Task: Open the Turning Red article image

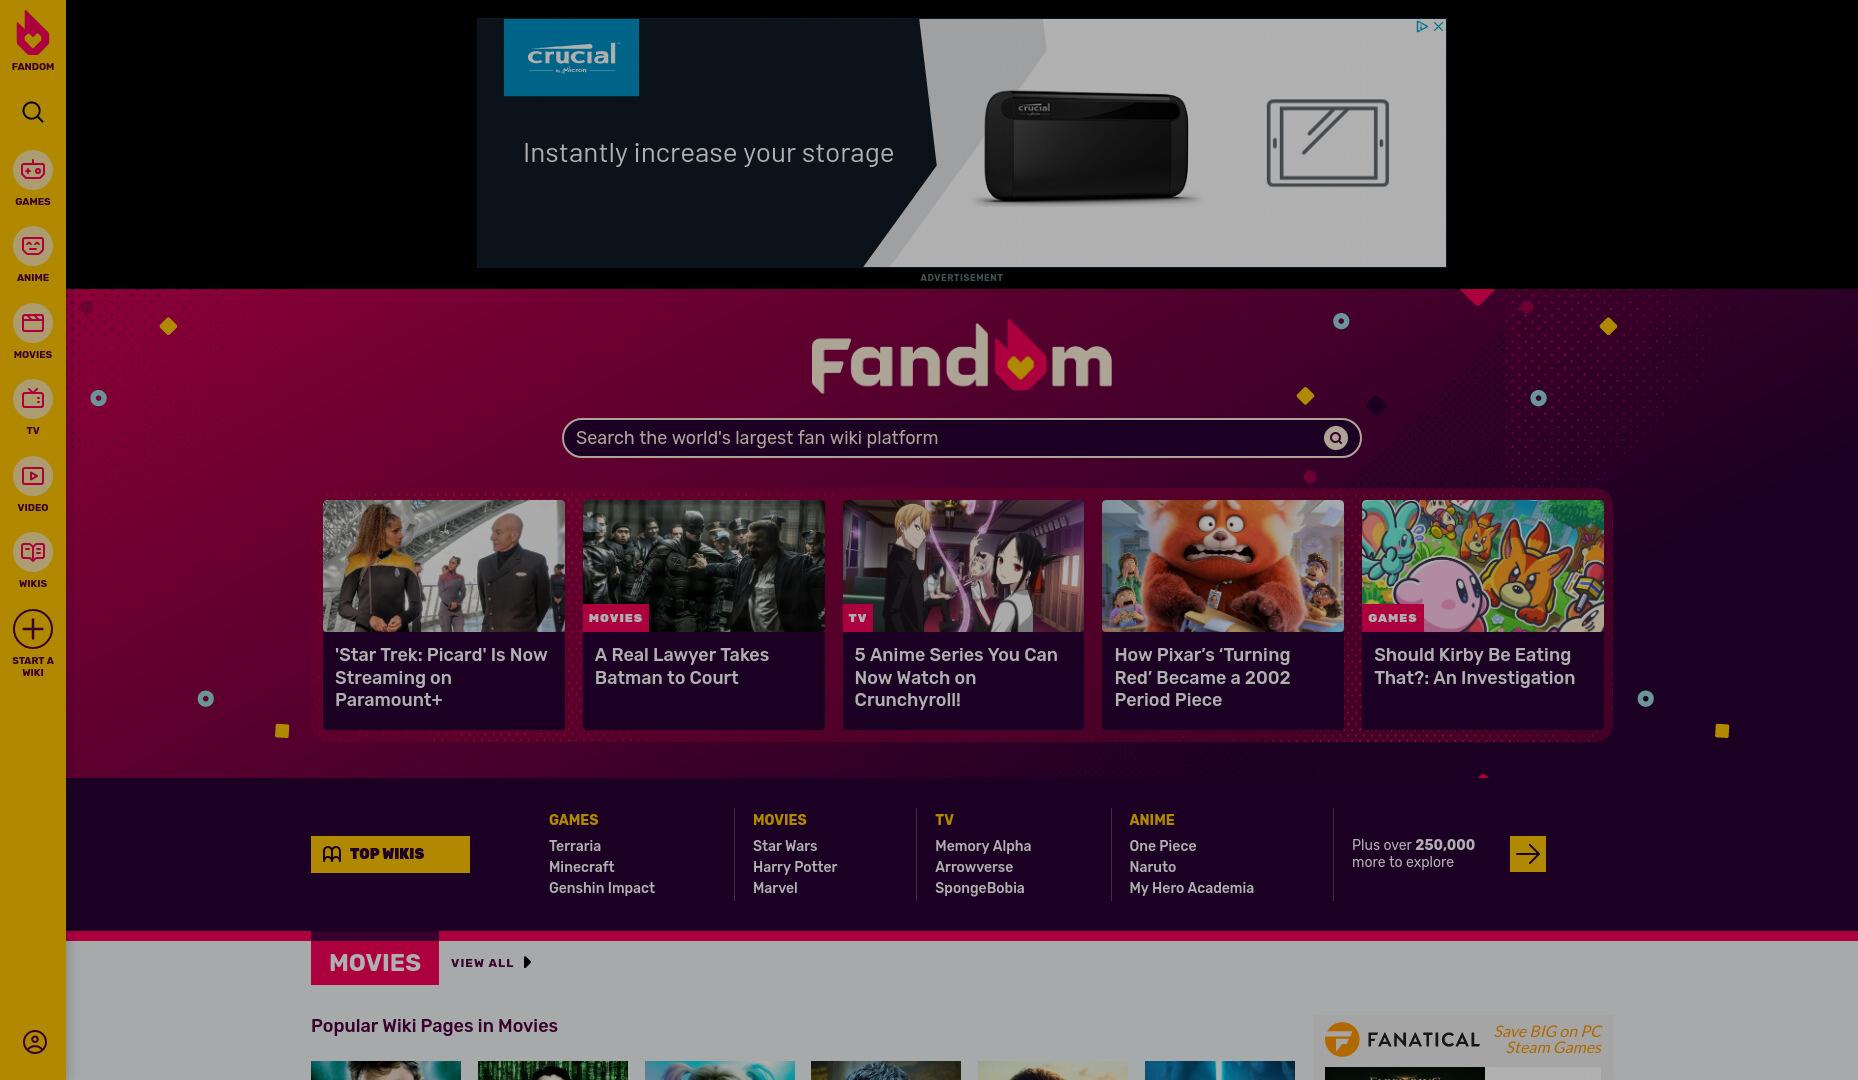Action: [x=1222, y=566]
